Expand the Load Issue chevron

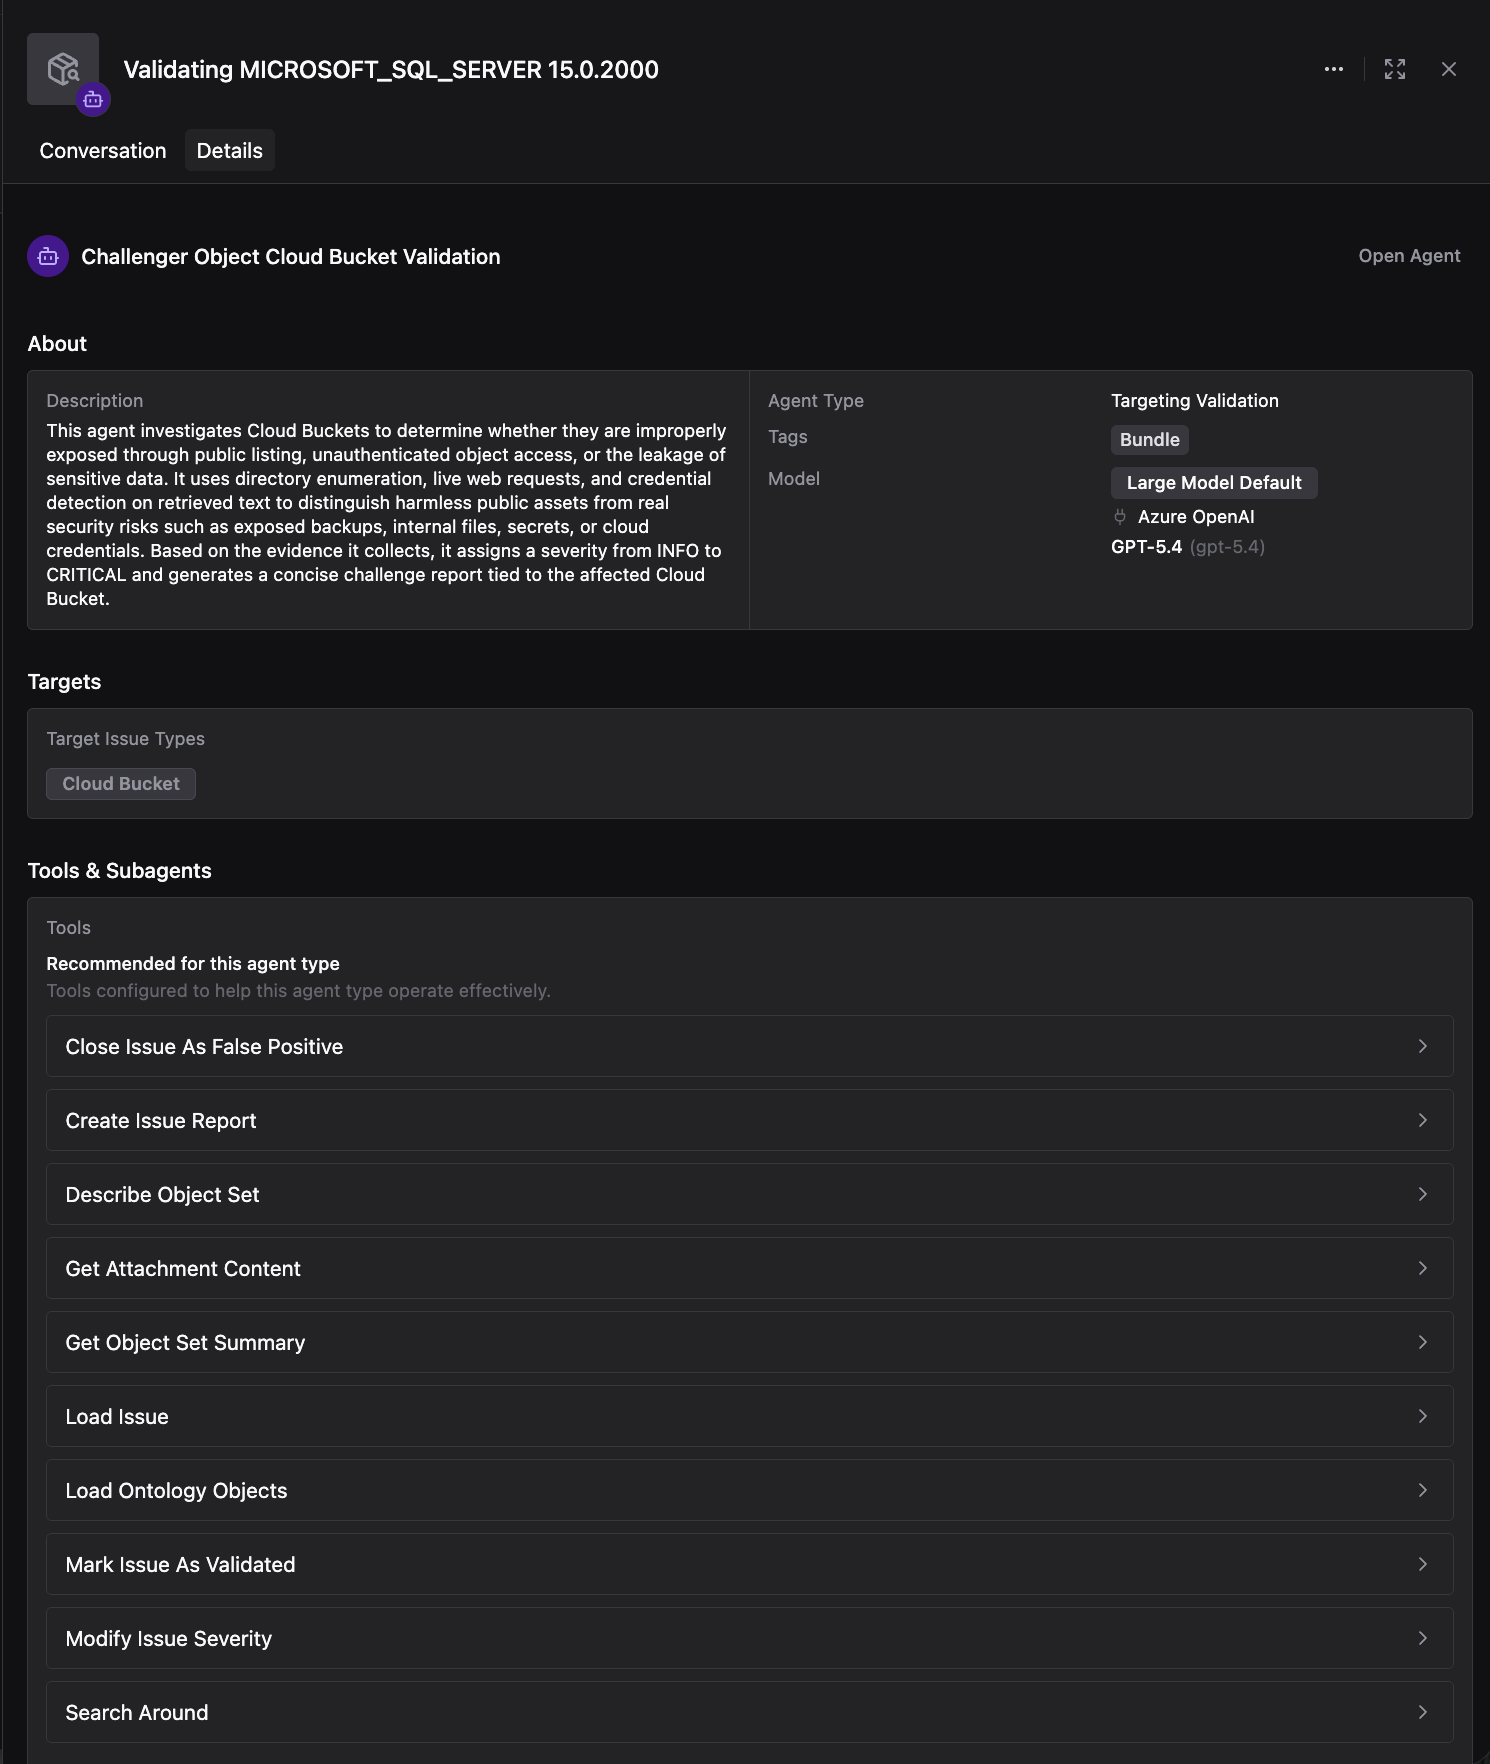point(1422,1416)
